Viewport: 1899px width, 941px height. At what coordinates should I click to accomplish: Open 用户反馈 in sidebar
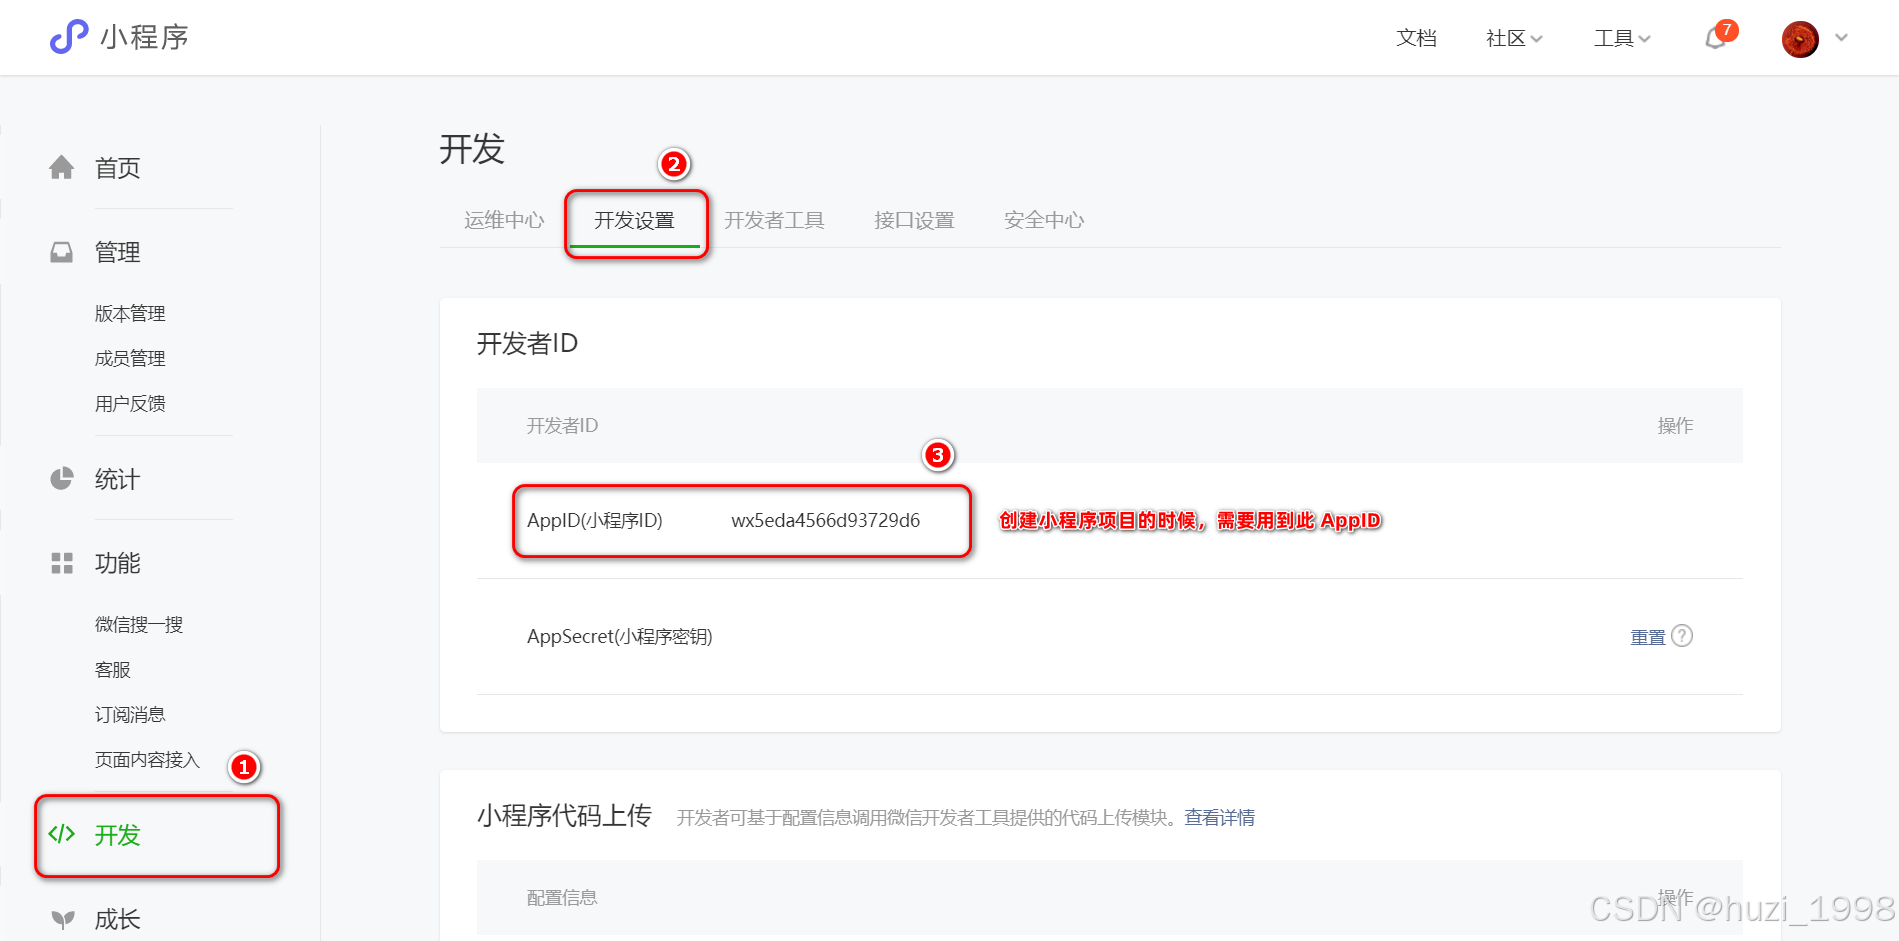[x=130, y=404]
